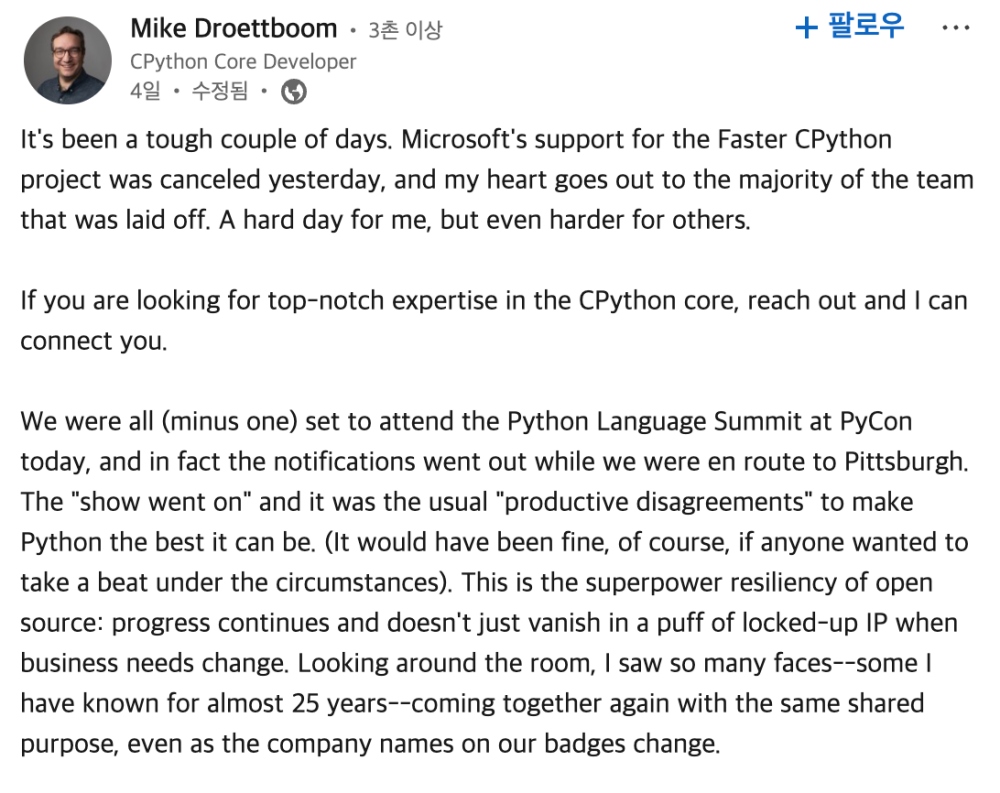Click "connect you." in second paragraph

coord(93,341)
